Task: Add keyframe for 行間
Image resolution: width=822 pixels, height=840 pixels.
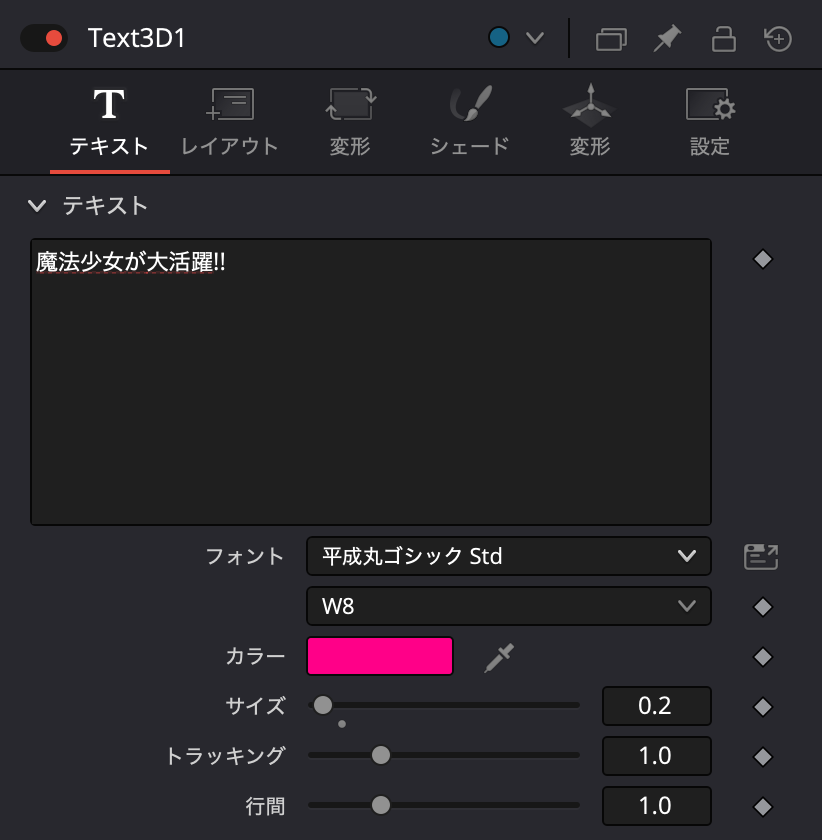Action: pos(763,807)
